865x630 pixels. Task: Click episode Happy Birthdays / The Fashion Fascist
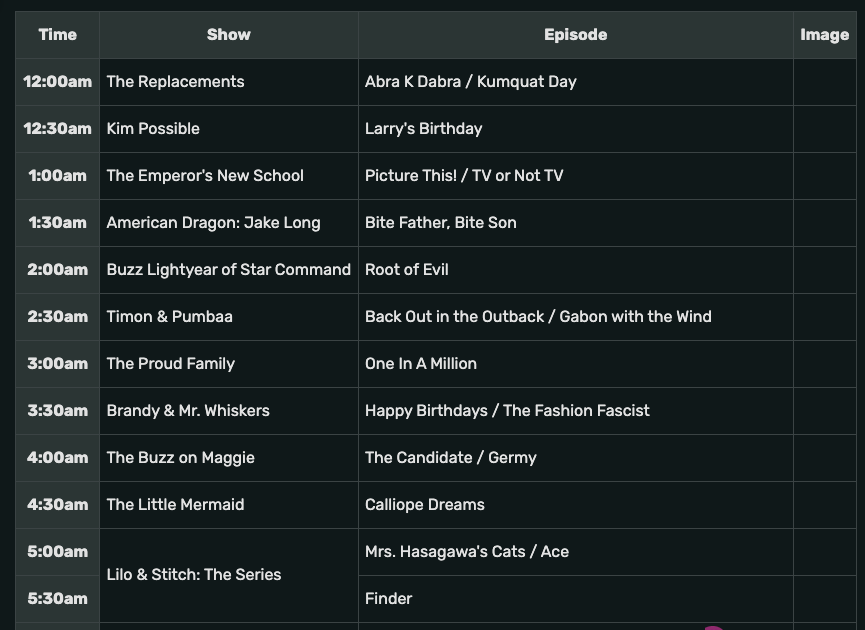coord(507,410)
